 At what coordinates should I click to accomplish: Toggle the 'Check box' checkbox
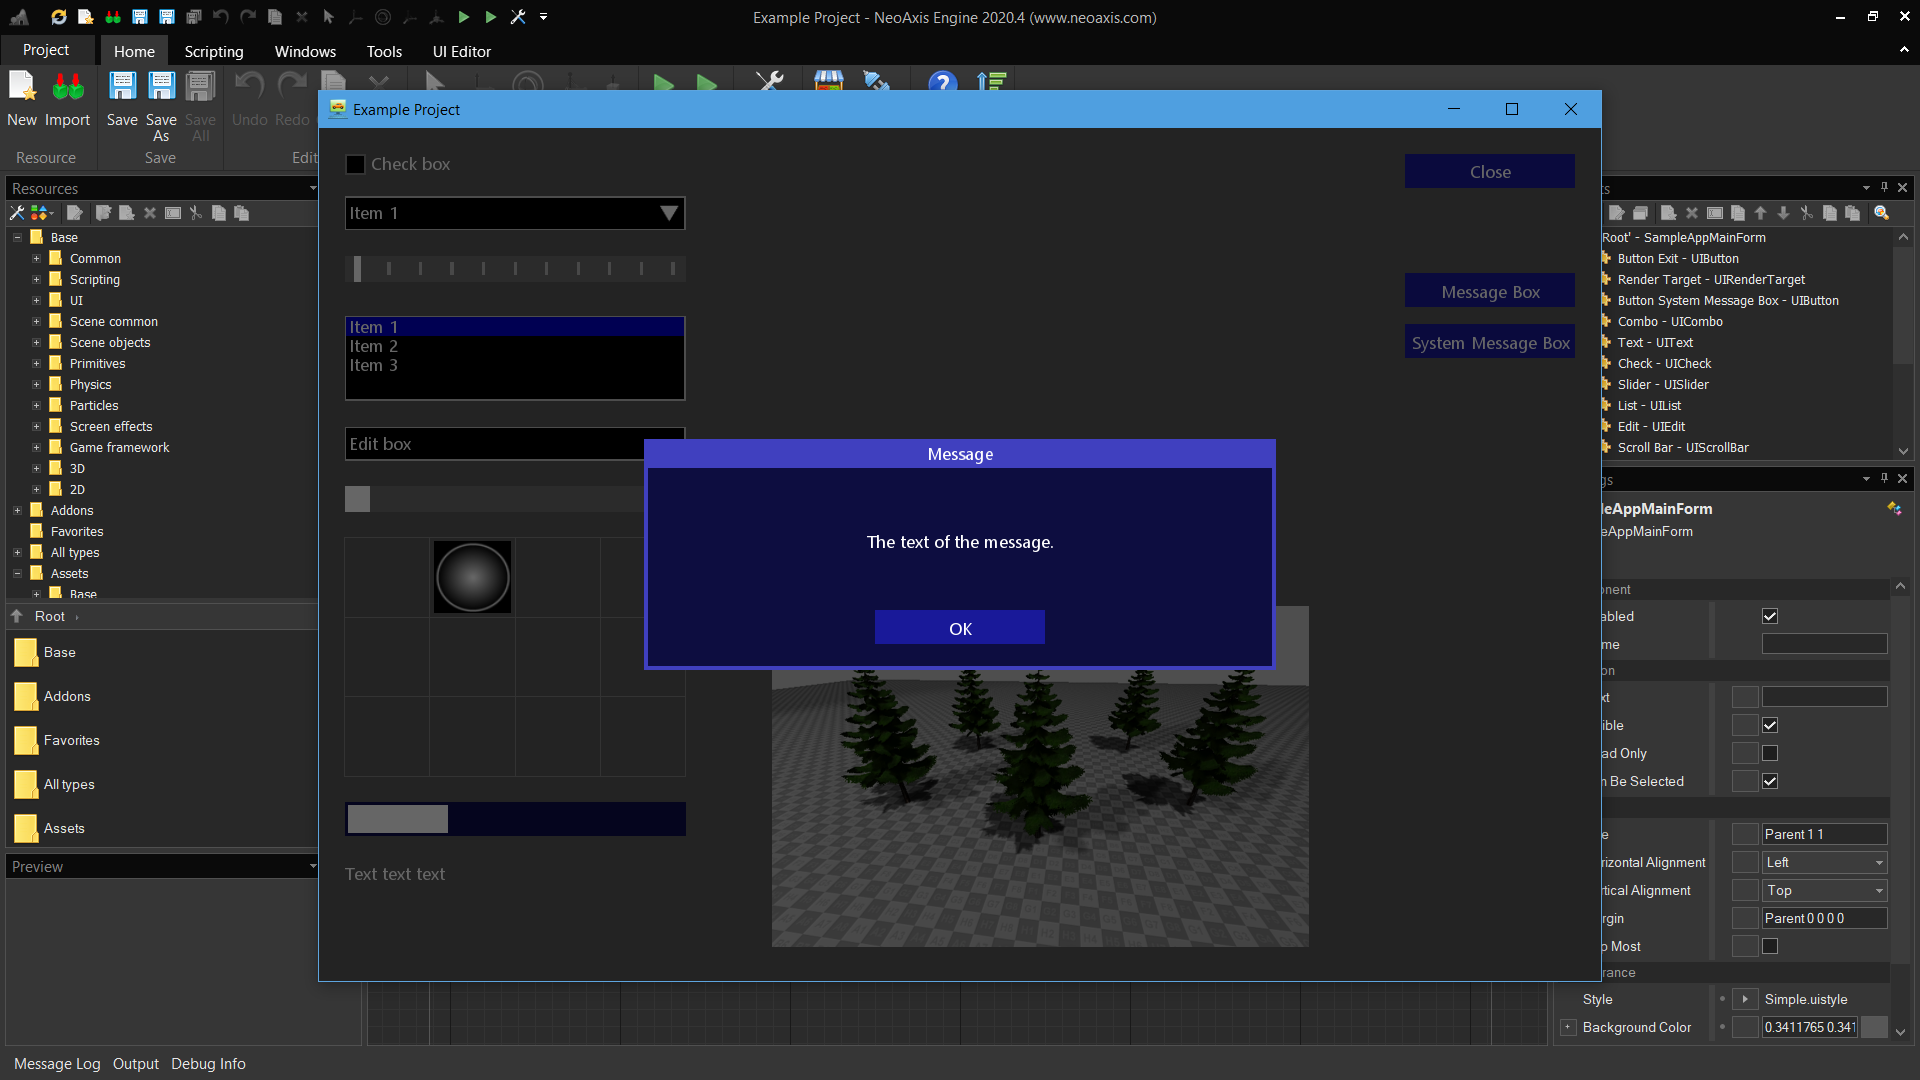pyautogui.click(x=355, y=164)
